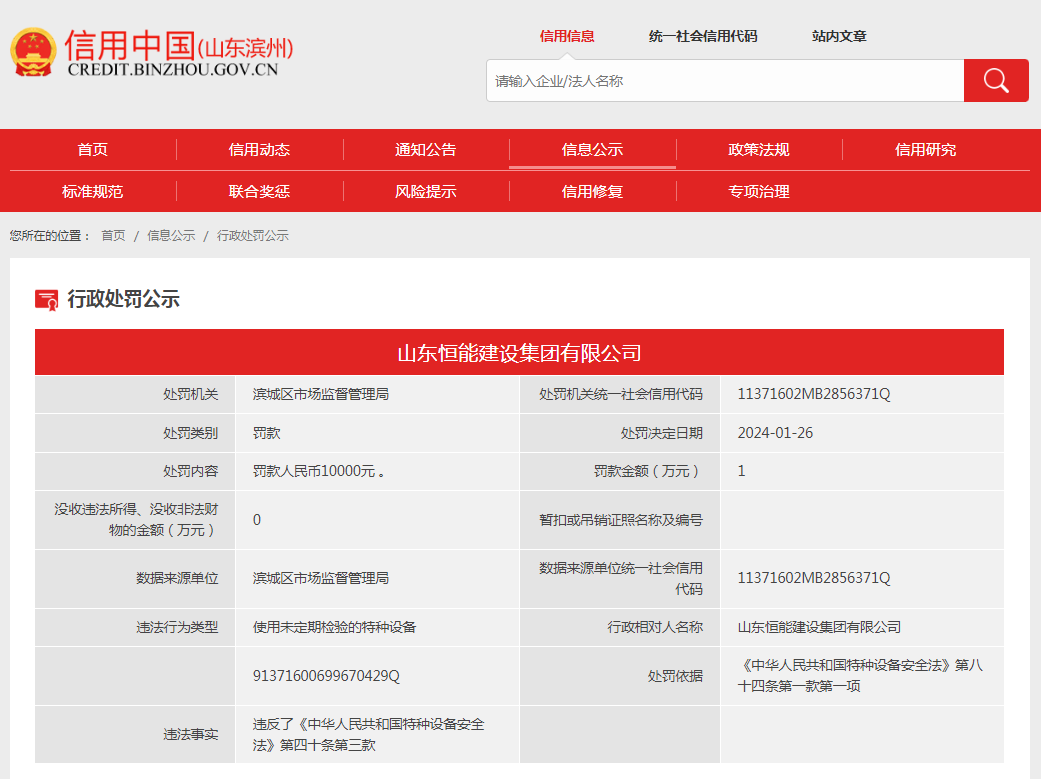Viewport: 1041px width, 779px height.
Task: Open the 首页 navigation menu item
Action: [93, 150]
